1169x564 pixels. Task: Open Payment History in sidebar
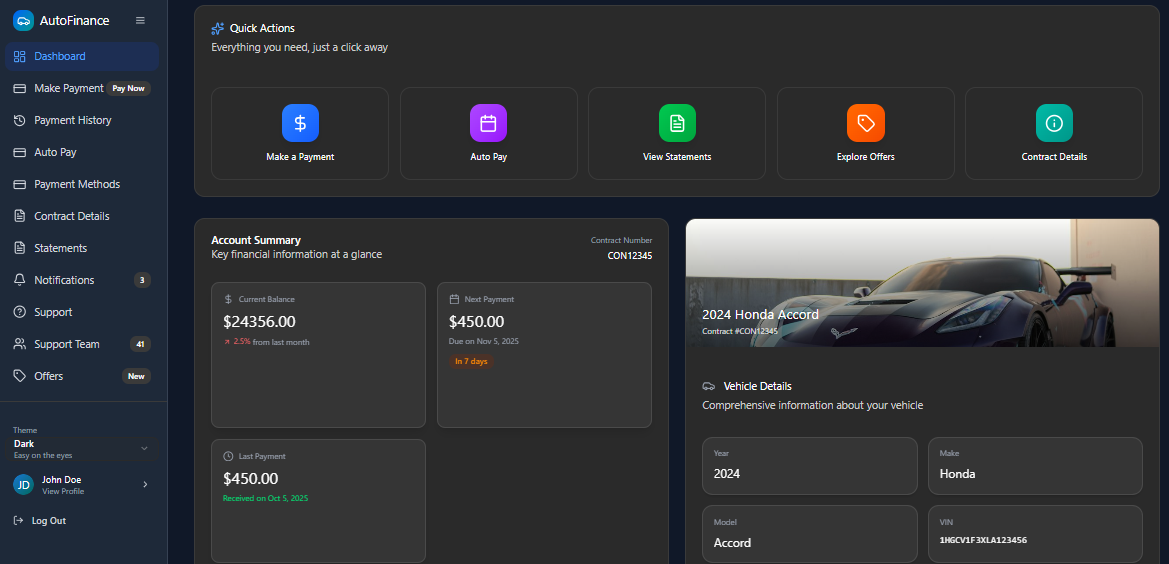point(72,120)
